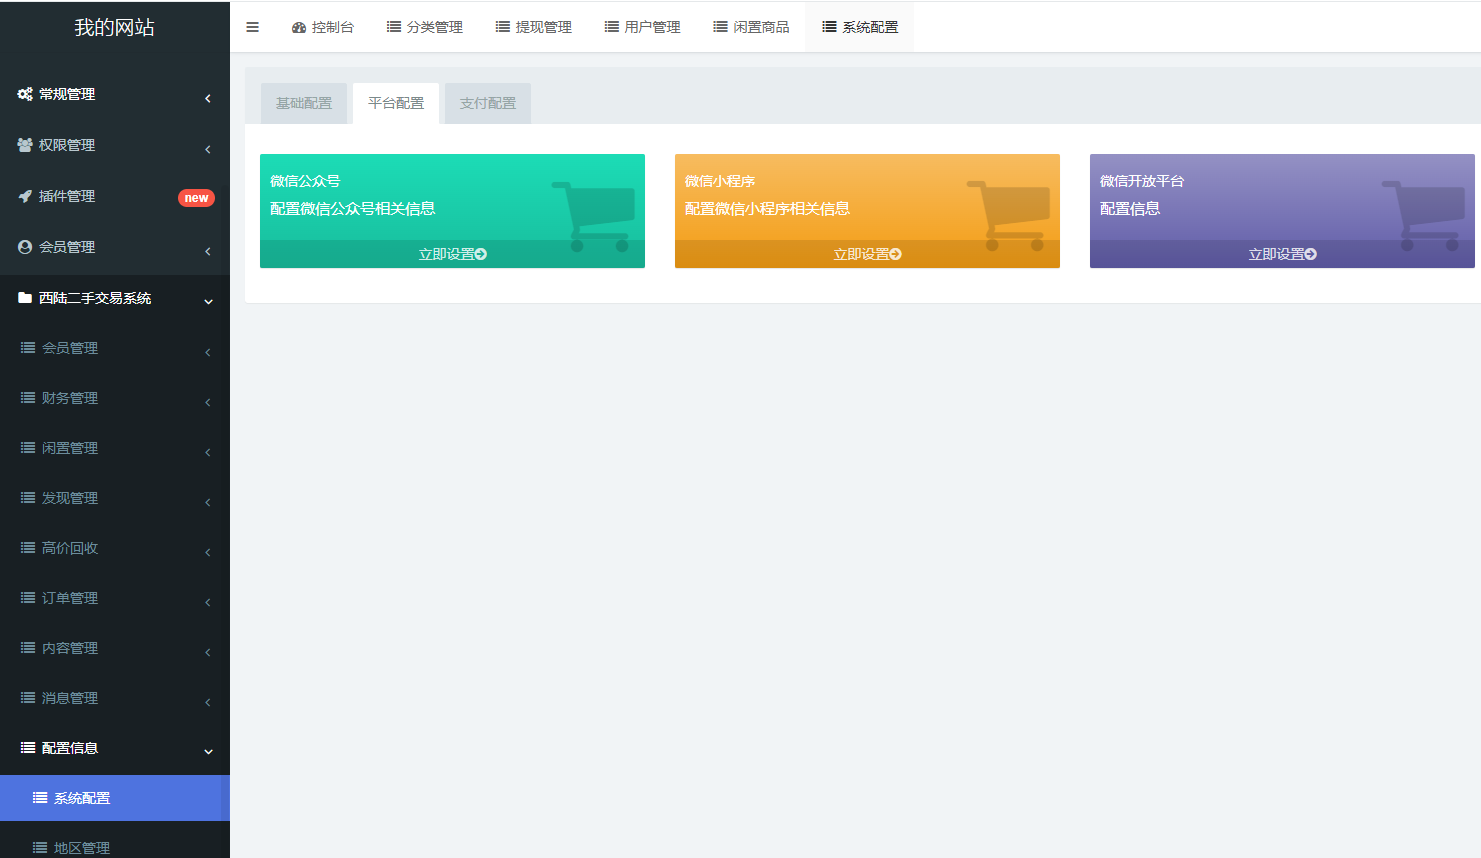Viewport: 1481px width, 858px height.
Task: Open the 提现管理 top tab
Action: coord(534,27)
